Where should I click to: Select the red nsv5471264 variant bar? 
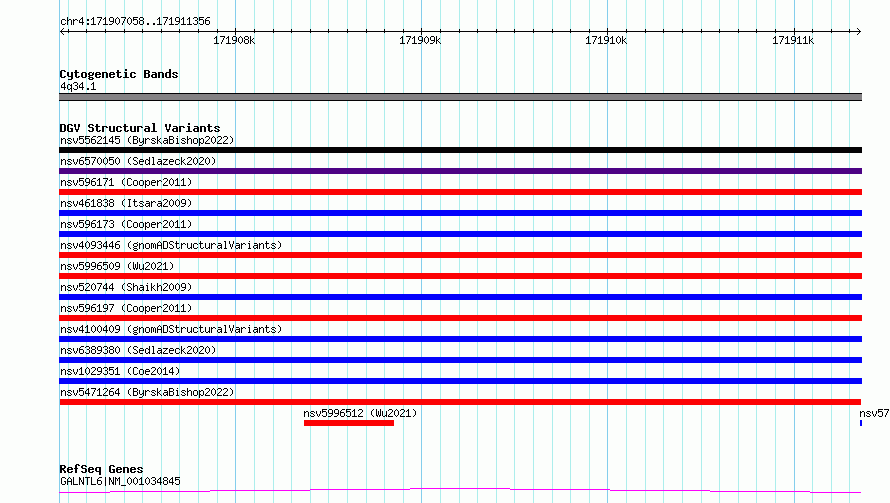(460, 402)
